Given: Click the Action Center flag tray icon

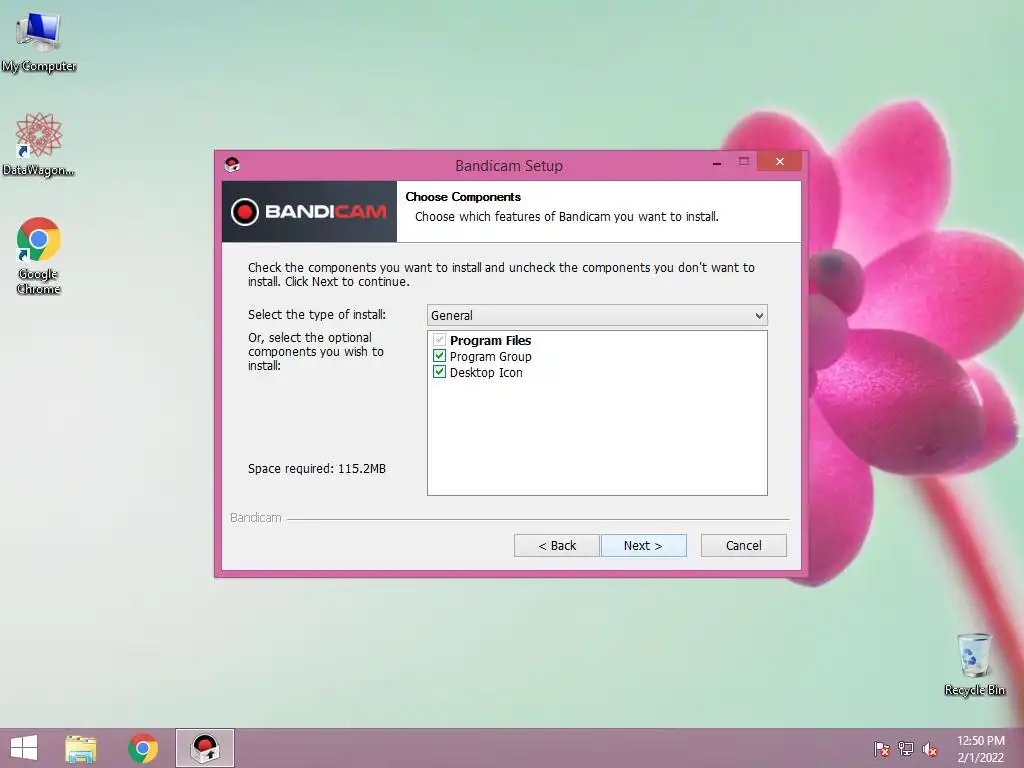Looking at the screenshot, I should [x=882, y=749].
